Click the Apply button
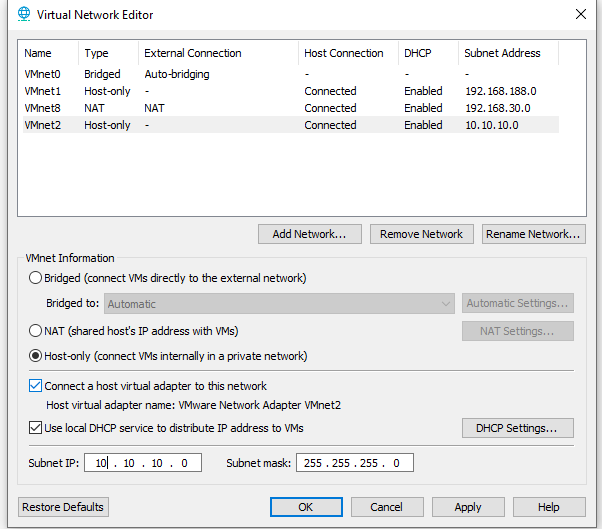 click(468, 507)
